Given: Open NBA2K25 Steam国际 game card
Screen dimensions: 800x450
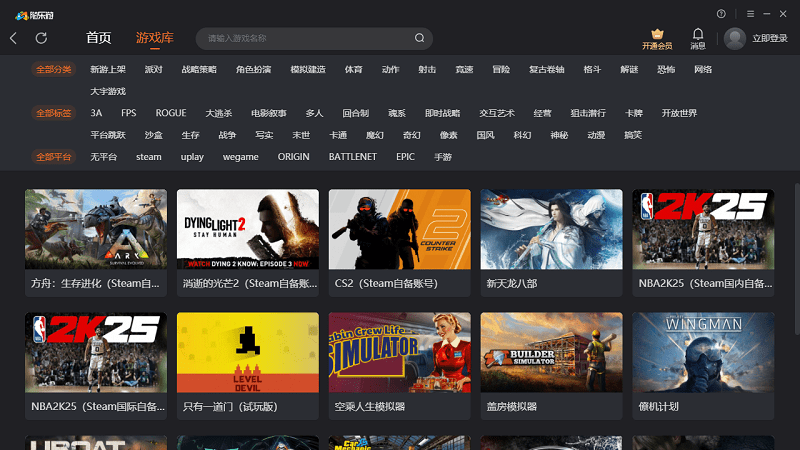Looking at the screenshot, I should 96,366.
